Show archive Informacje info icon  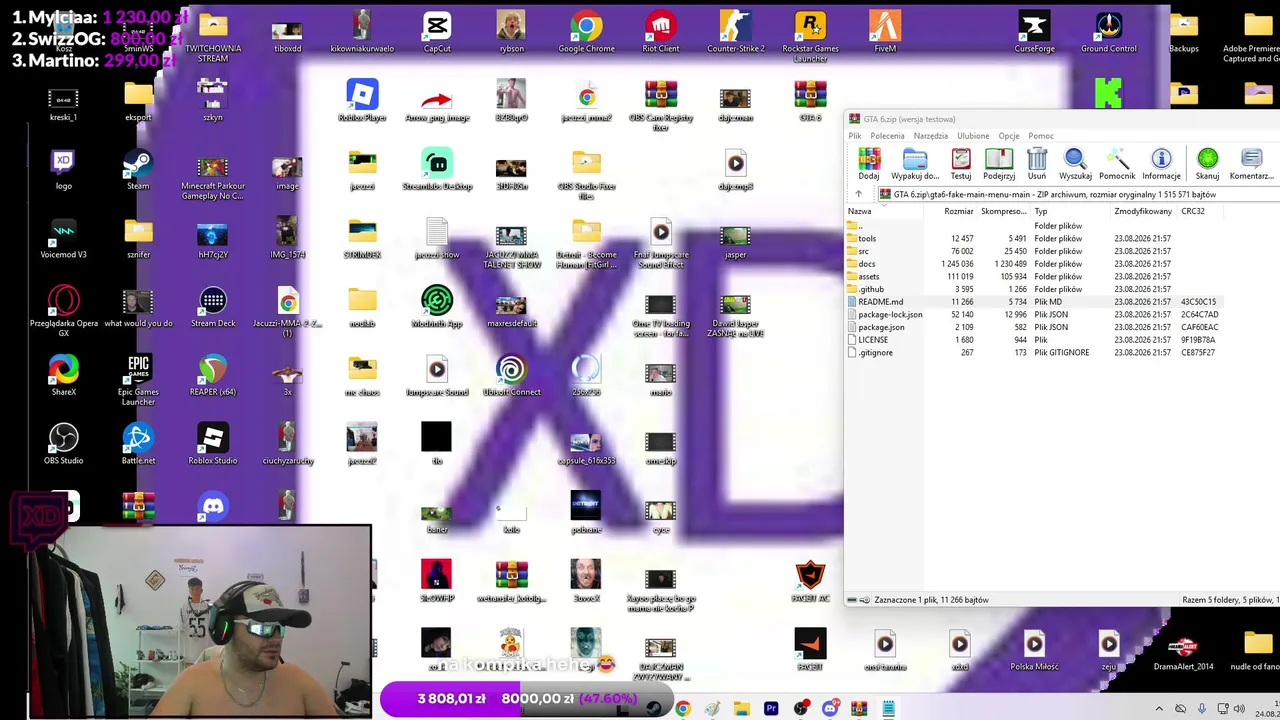pos(1161,164)
